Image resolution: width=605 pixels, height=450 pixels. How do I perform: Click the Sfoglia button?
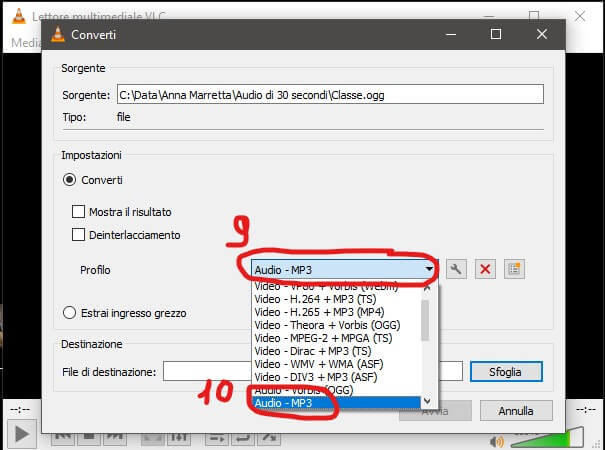(506, 372)
